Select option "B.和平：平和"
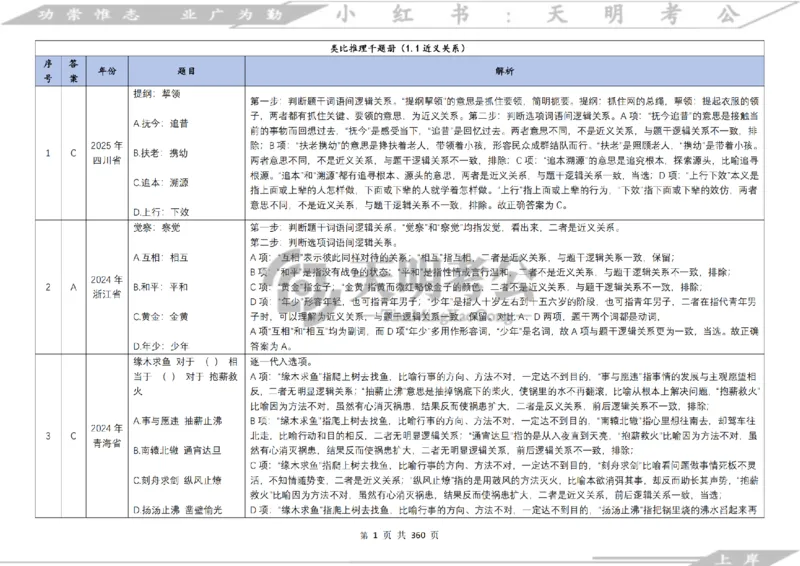Viewport: 800px width, 566px height. coord(161,287)
